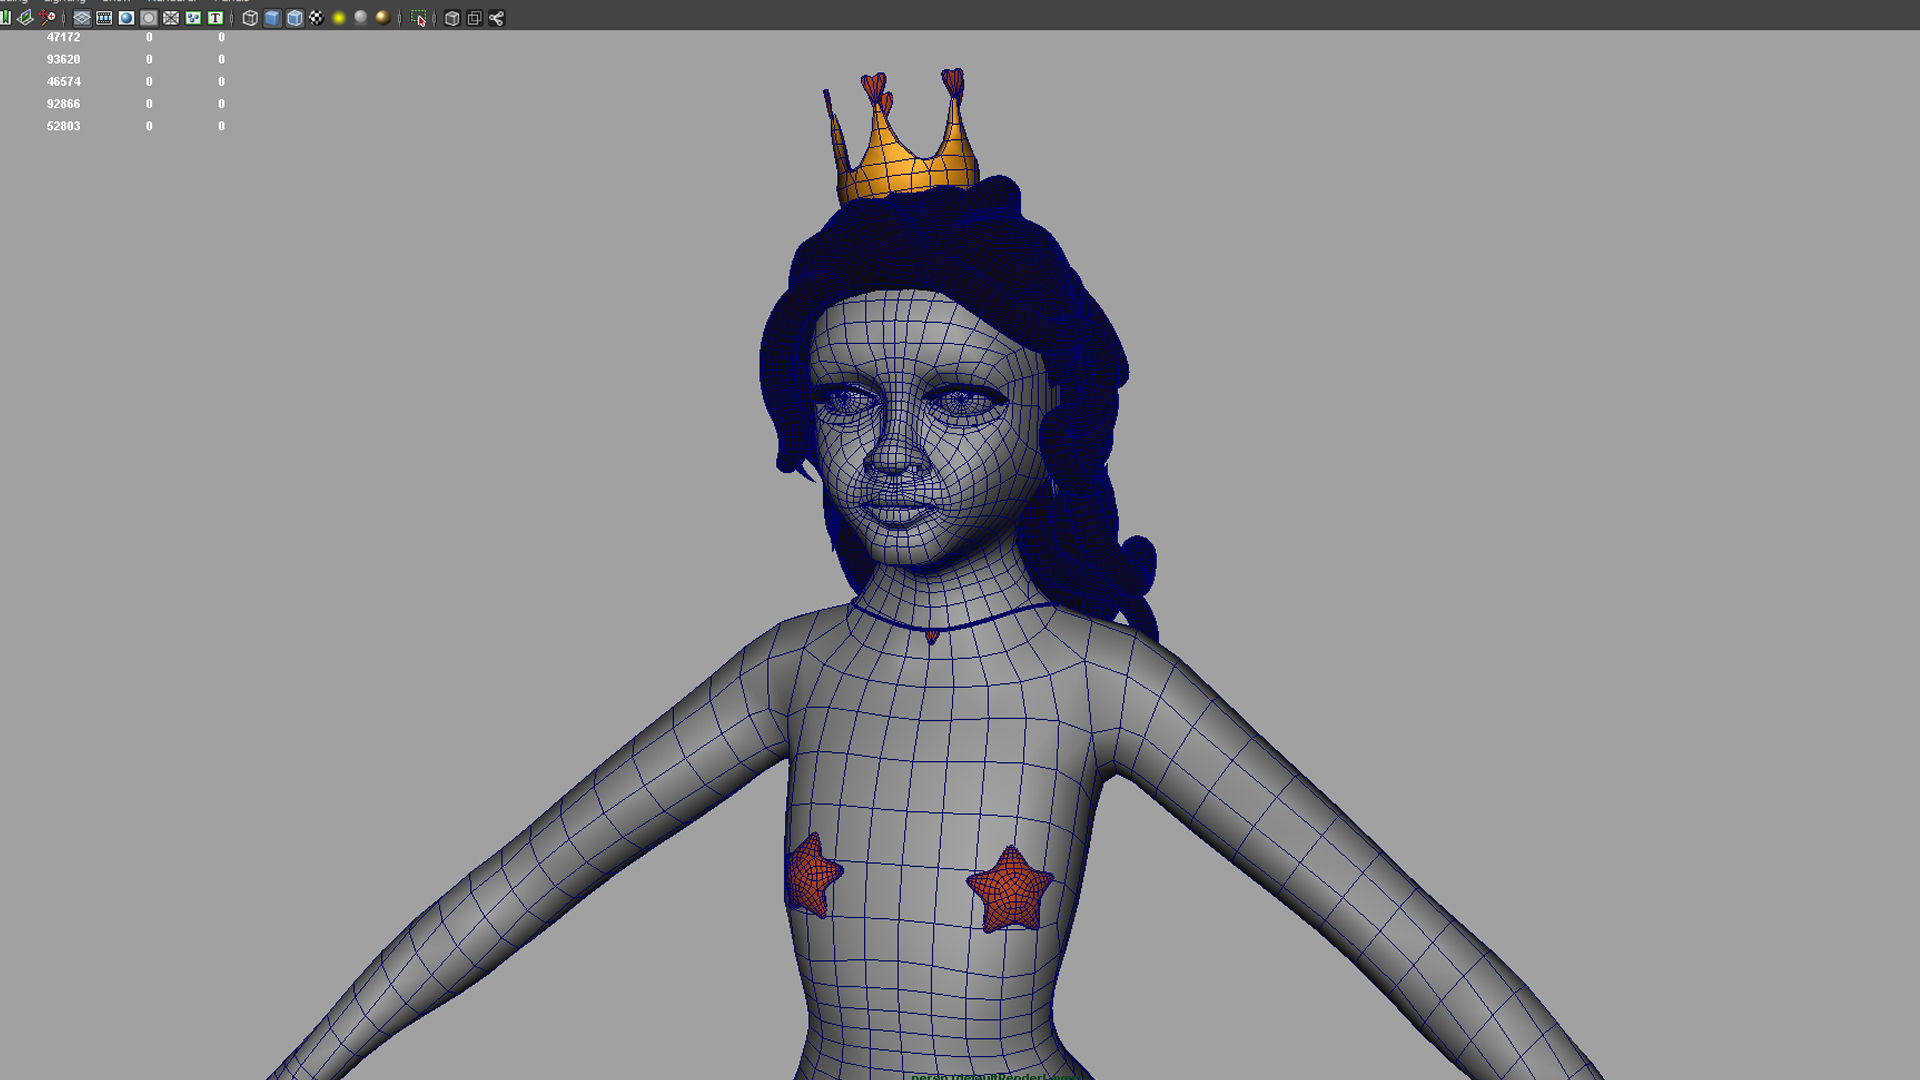Enable the 2D pan/zoom tool
The image size is (1920, 1080).
[x=48, y=18]
